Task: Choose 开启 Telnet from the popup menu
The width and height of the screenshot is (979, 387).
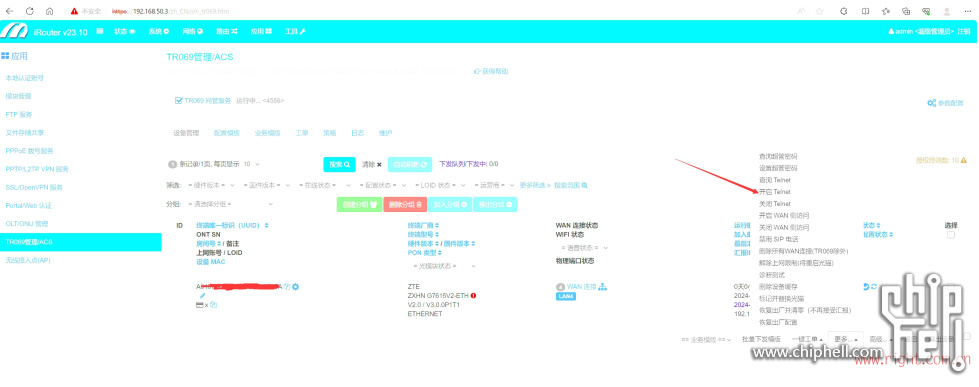Action: pyautogui.click(x=774, y=192)
